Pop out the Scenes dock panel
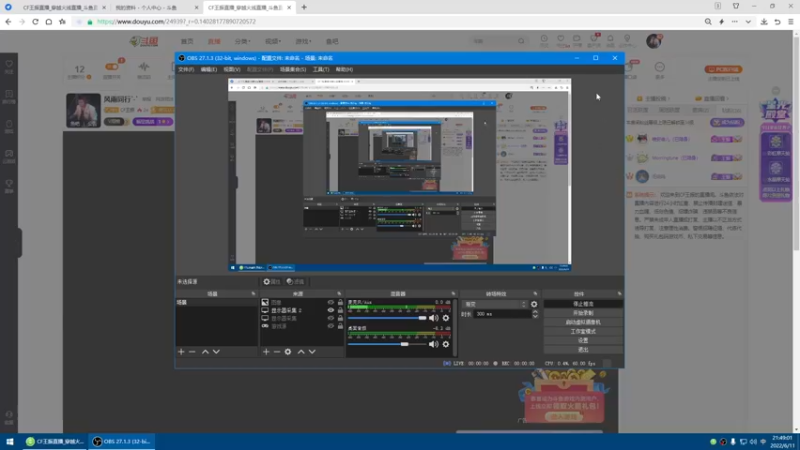This screenshot has width=800, height=450. point(254,294)
